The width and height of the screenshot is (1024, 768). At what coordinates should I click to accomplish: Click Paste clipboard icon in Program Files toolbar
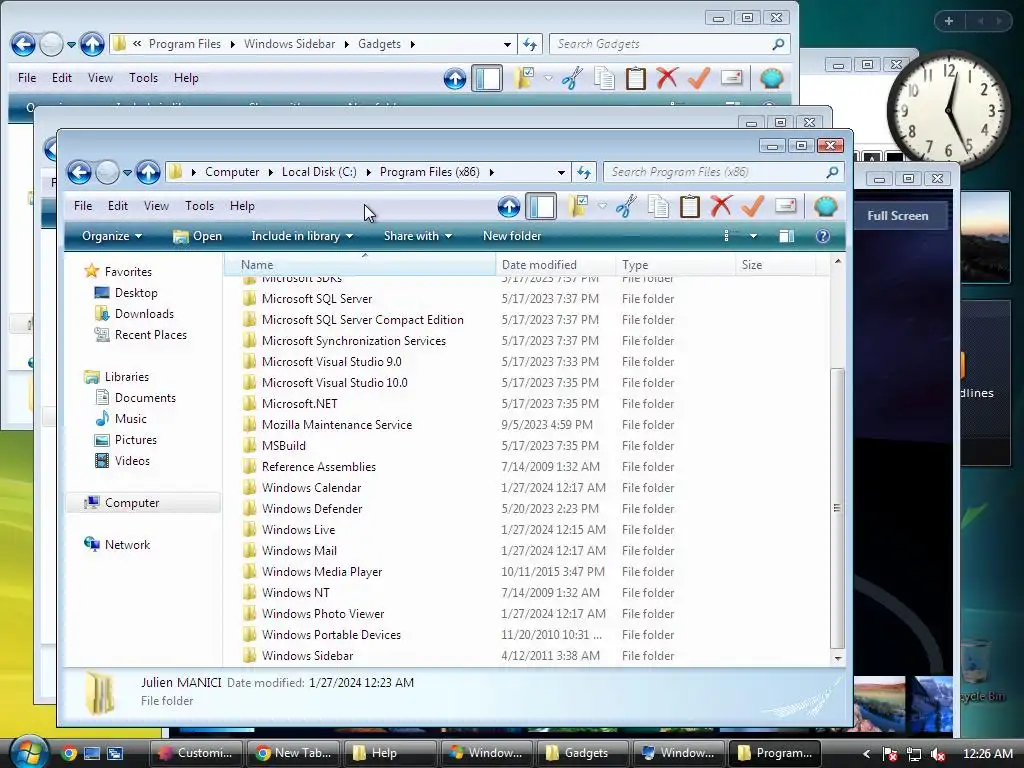(690, 206)
